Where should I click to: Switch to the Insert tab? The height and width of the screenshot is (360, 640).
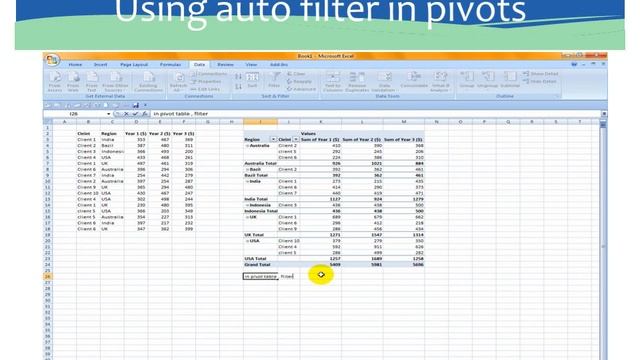point(100,64)
